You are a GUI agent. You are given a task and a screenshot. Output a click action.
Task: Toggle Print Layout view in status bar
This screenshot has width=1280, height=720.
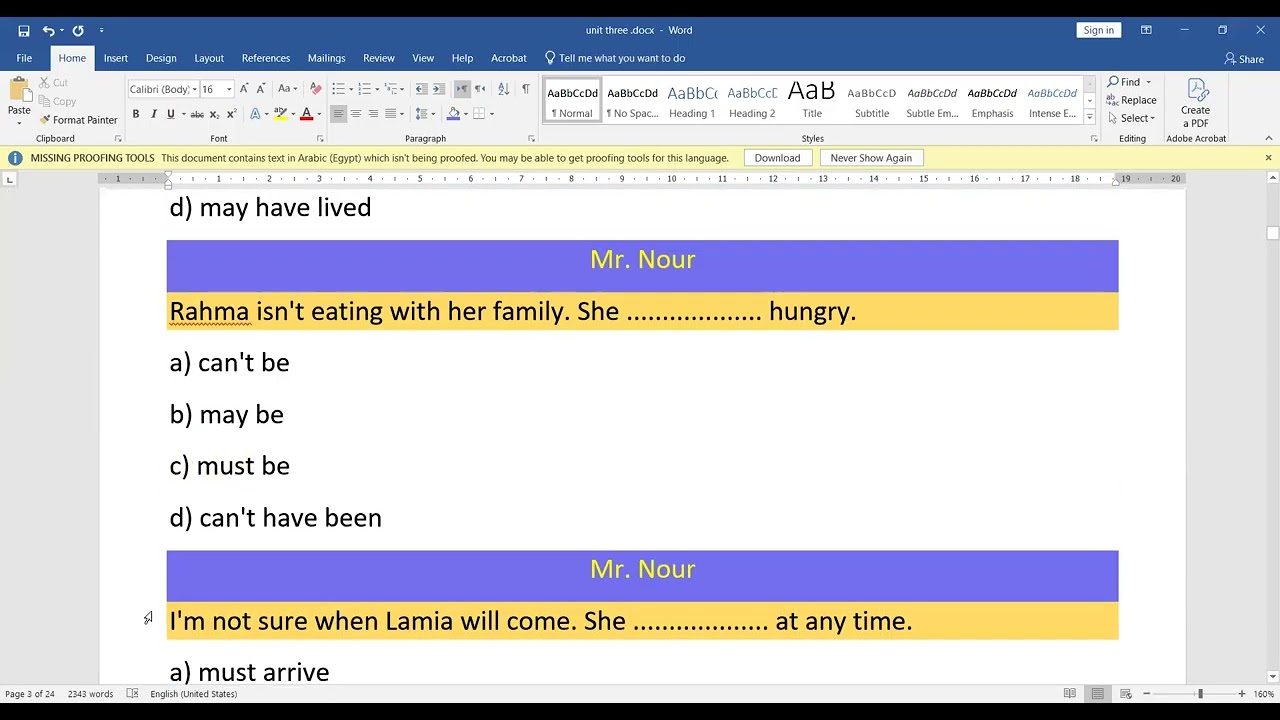point(1097,694)
